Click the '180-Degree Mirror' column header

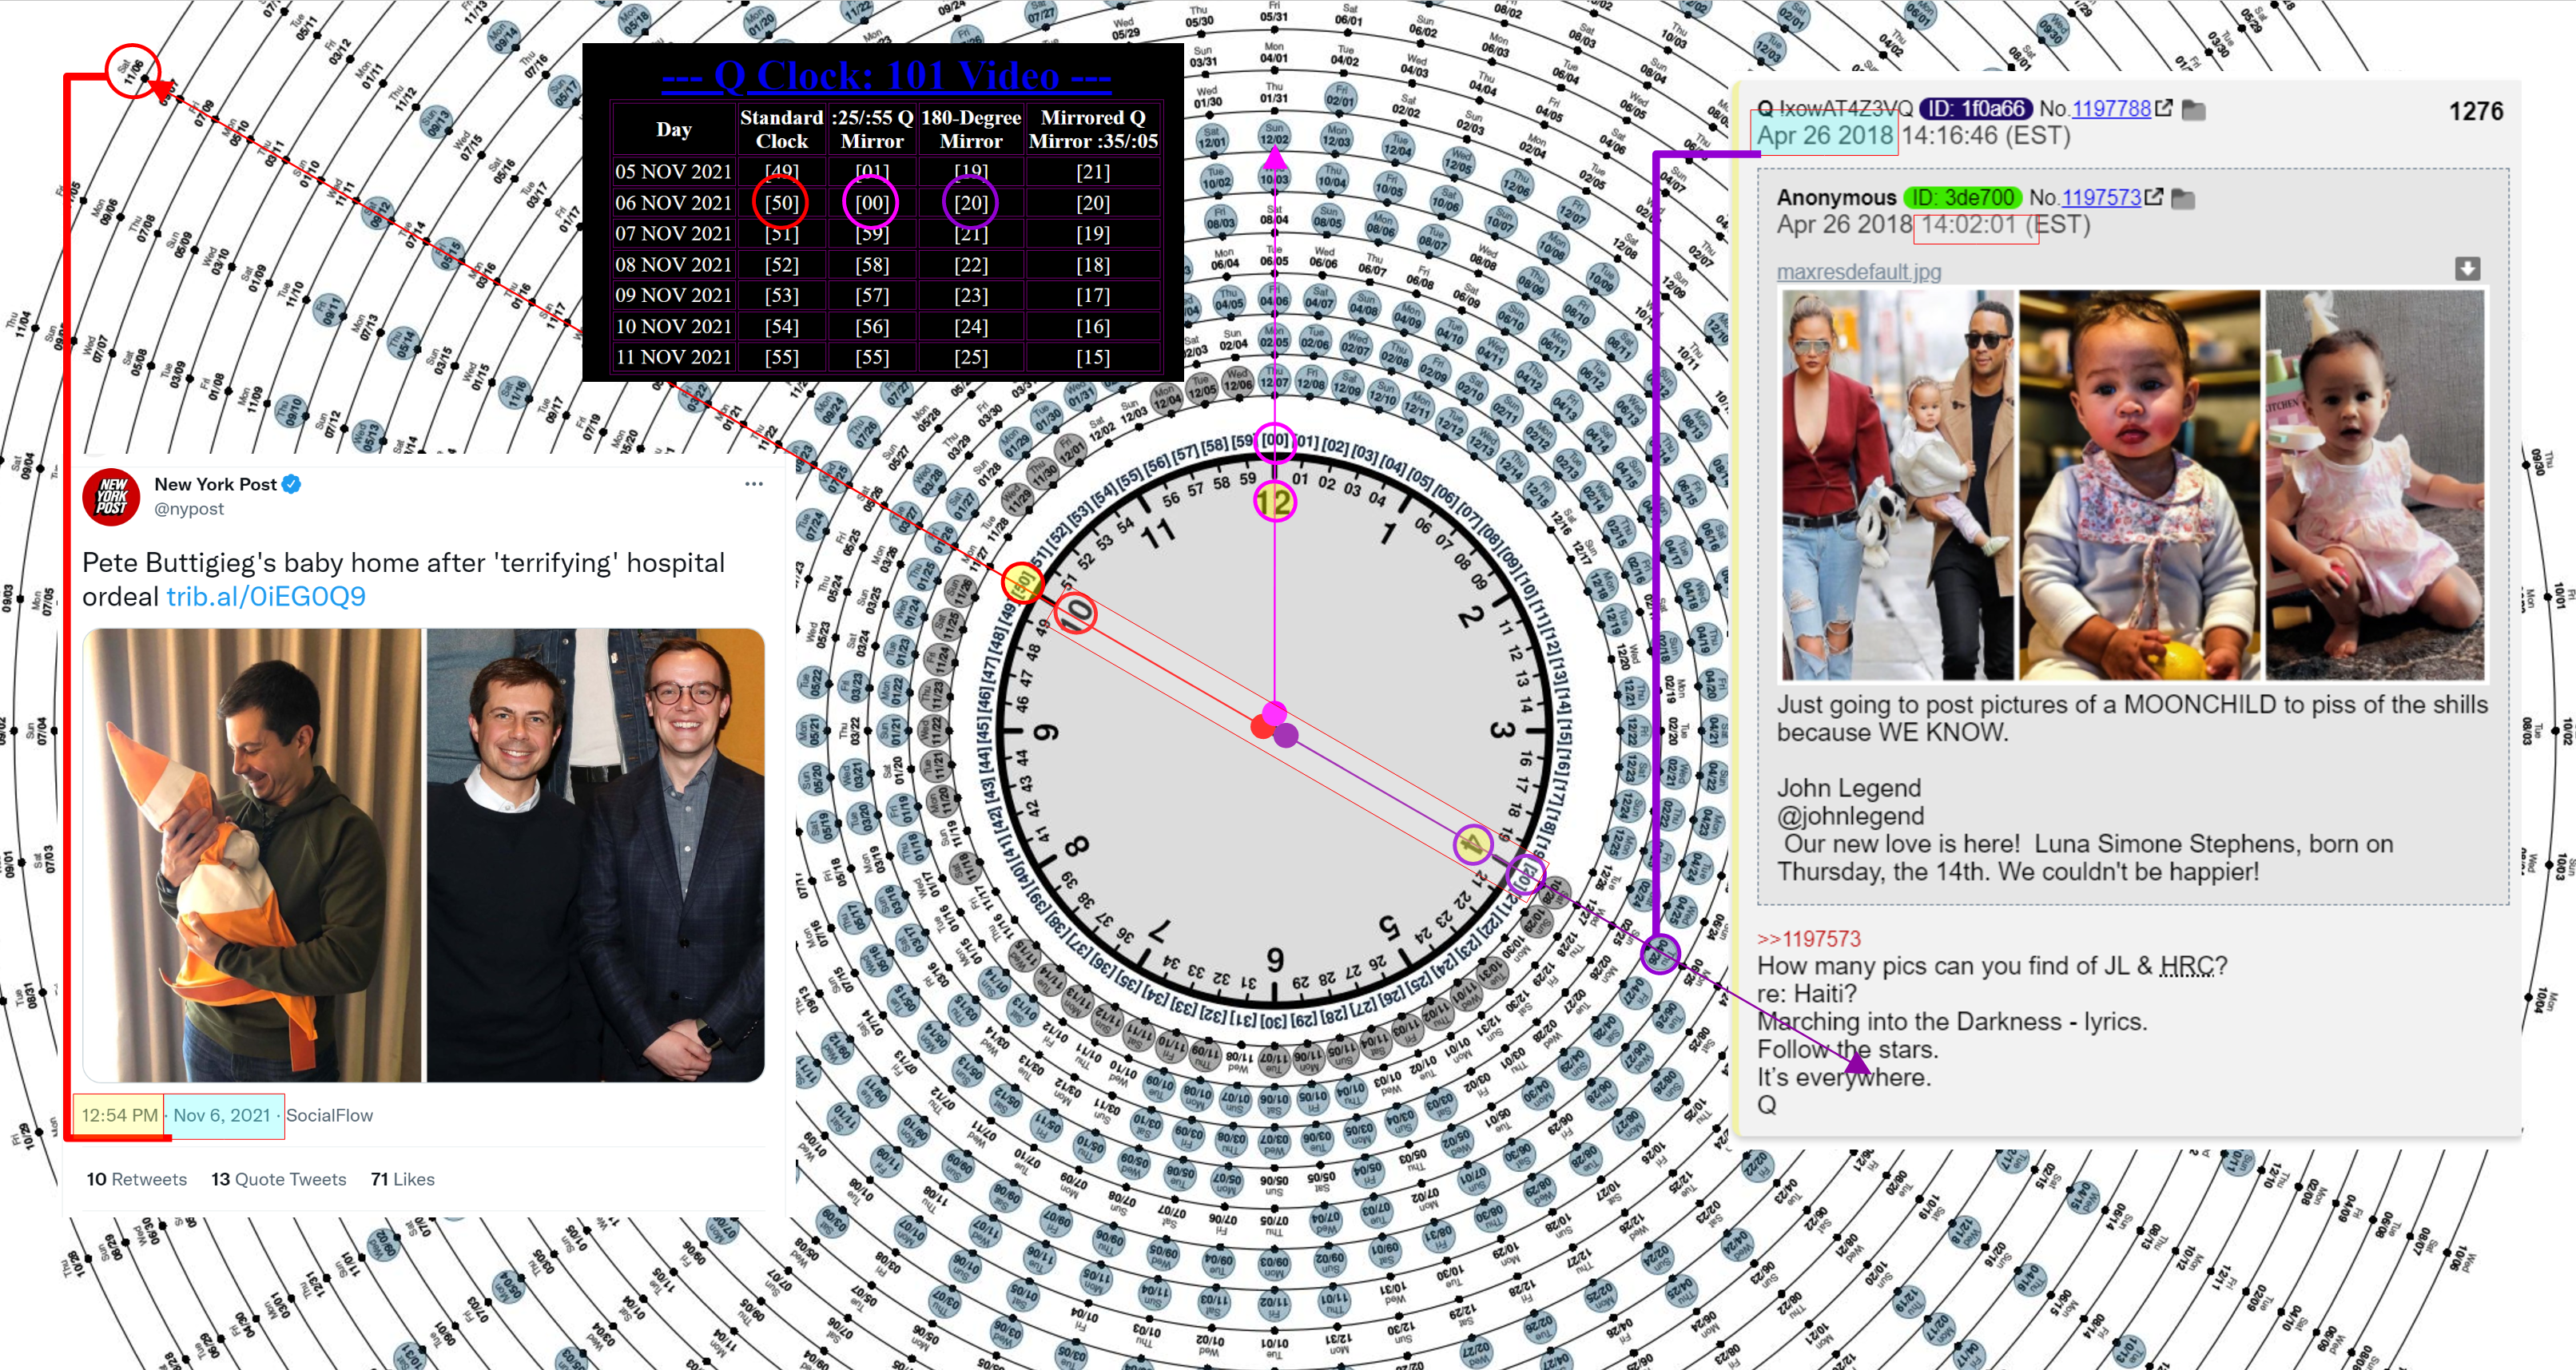tap(971, 129)
